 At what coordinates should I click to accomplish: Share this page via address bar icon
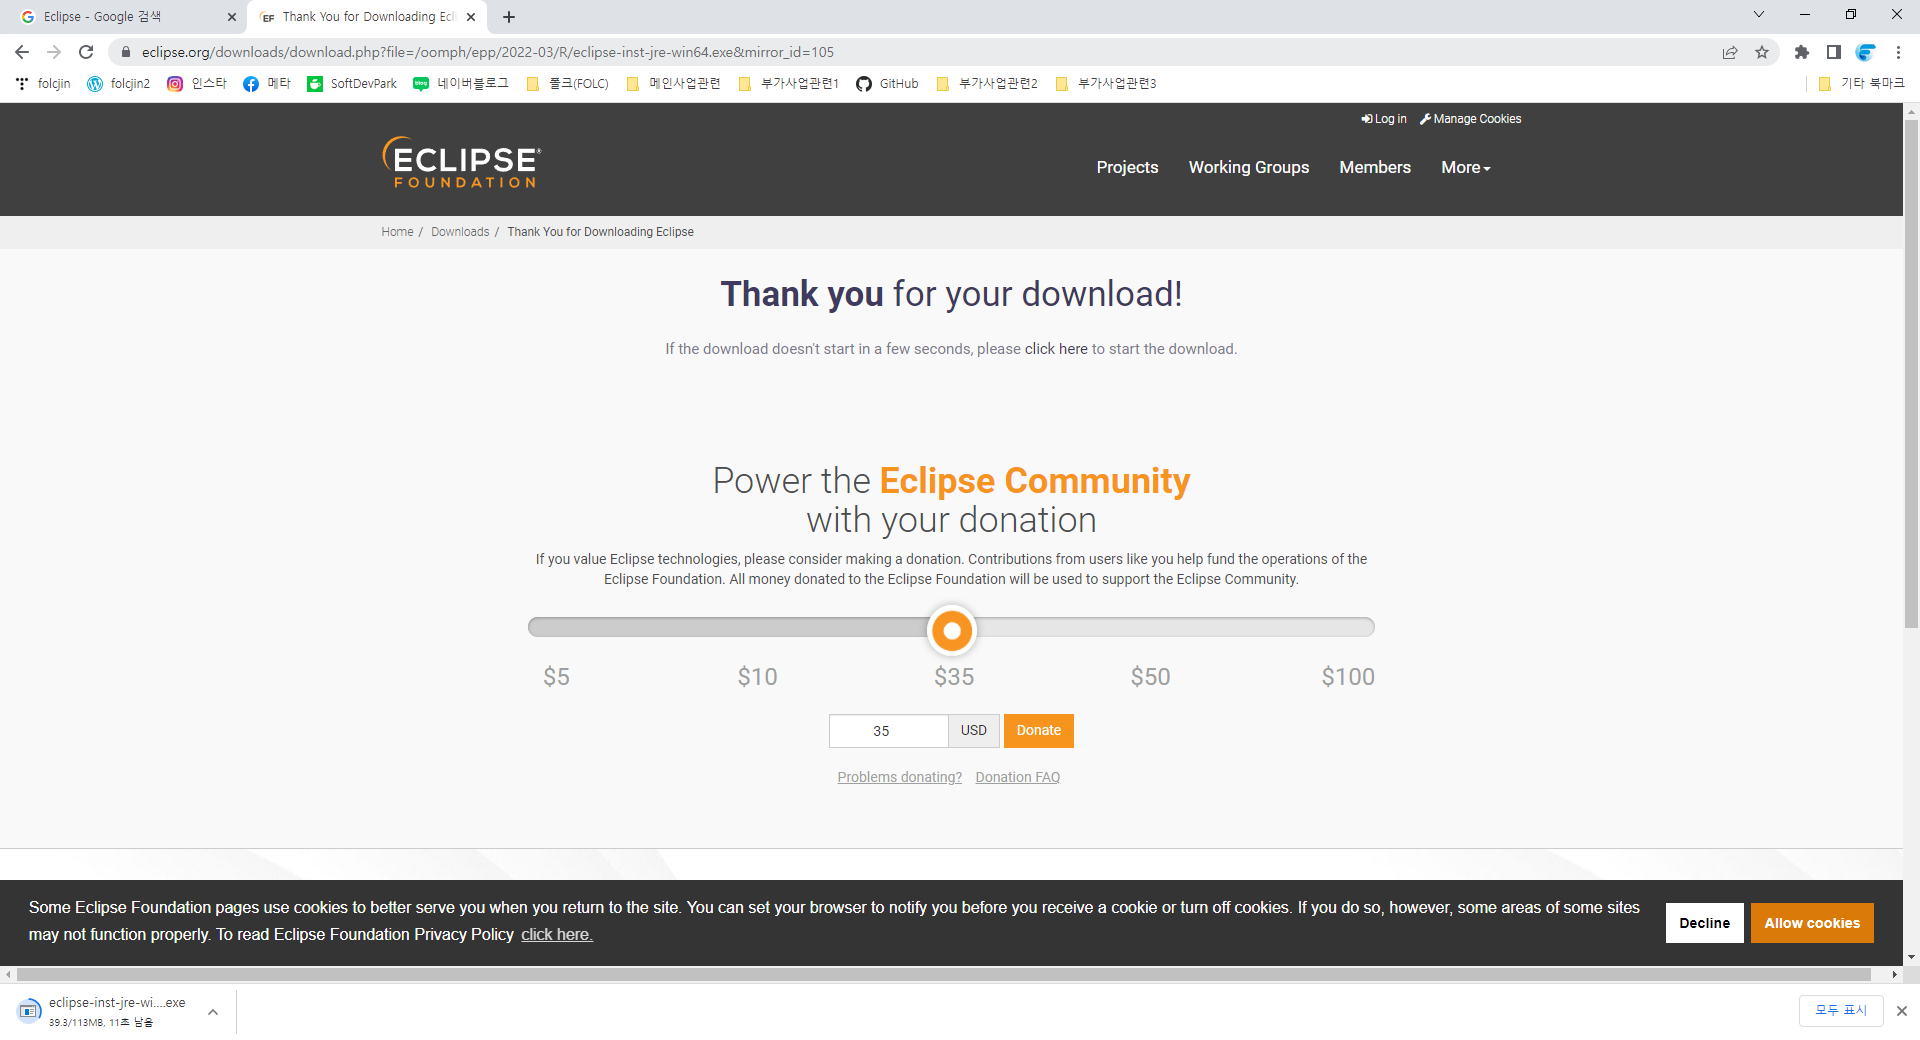tap(1730, 52)
